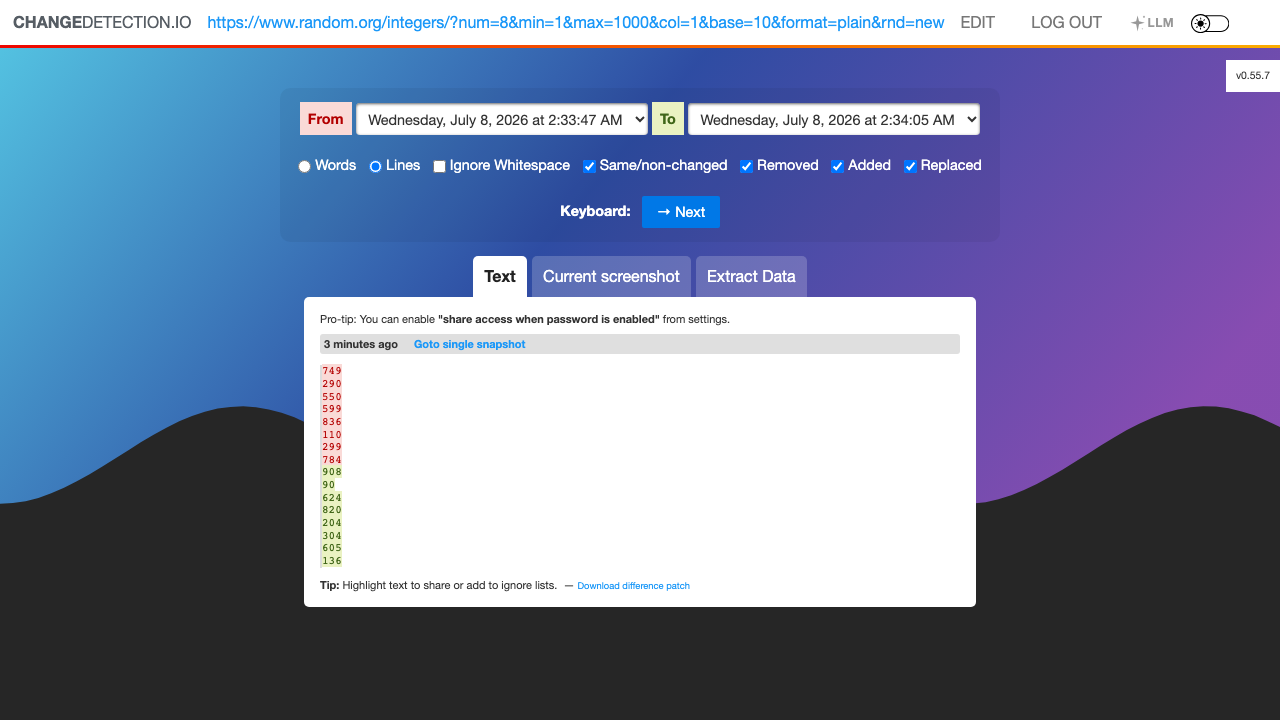1280x720 pixels.
Task: Click LOG OUT in the top bar
Action: tap(1066, 22)
